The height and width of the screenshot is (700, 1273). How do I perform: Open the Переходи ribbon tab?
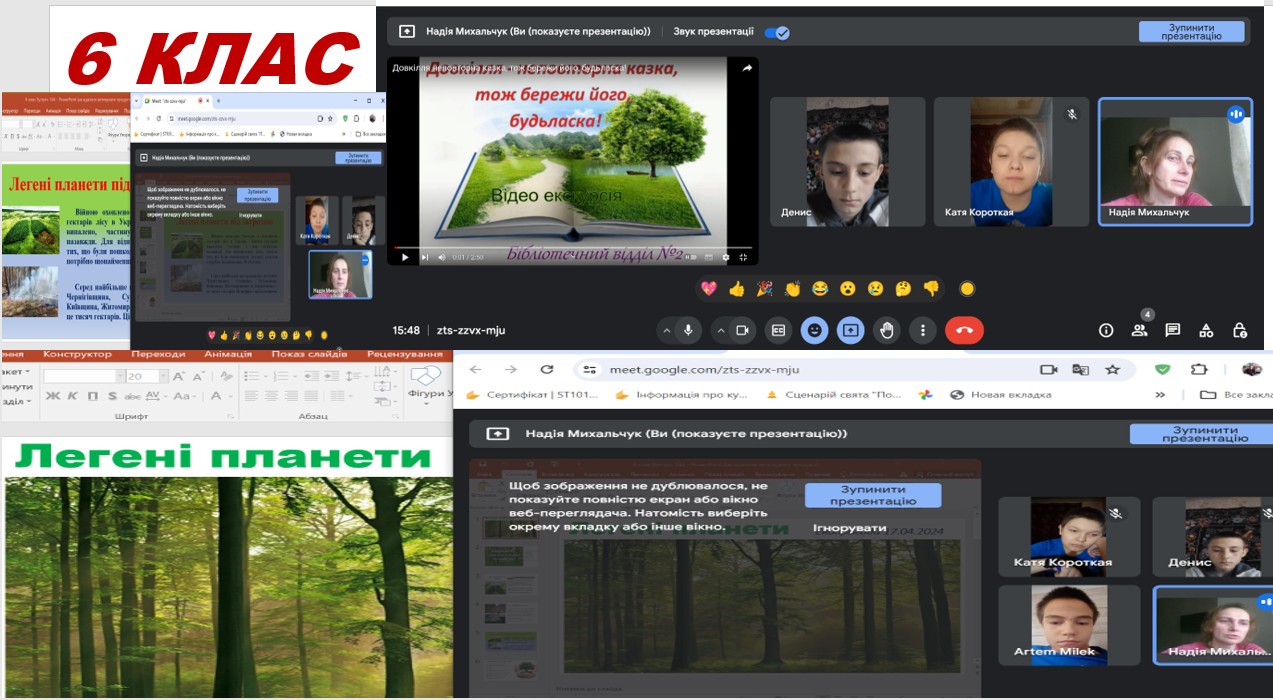coord(158,354)
